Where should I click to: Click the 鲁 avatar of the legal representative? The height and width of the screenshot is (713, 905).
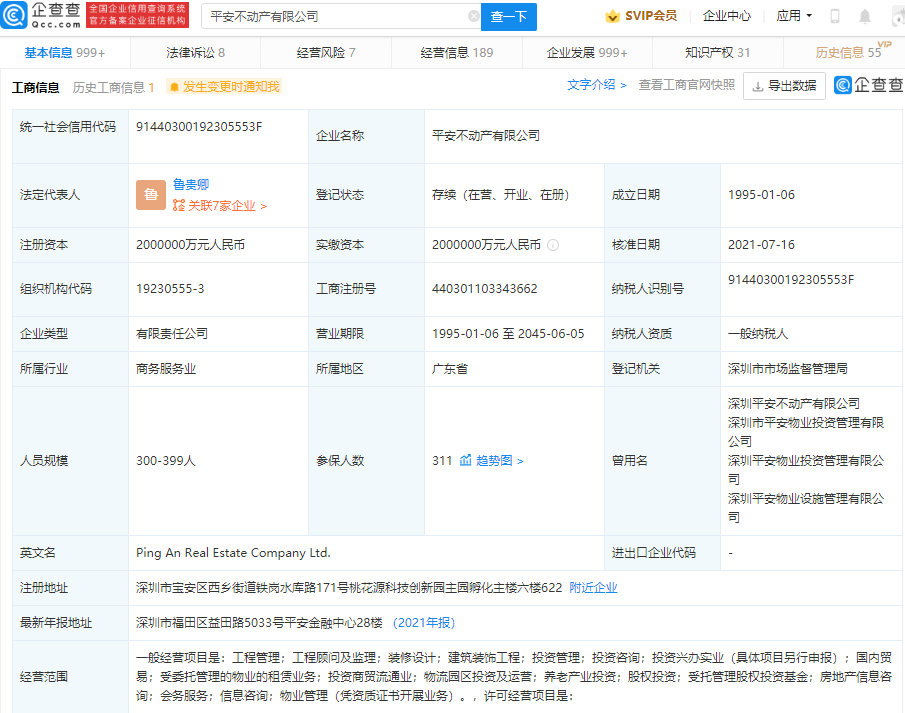[x=151, y=195]
